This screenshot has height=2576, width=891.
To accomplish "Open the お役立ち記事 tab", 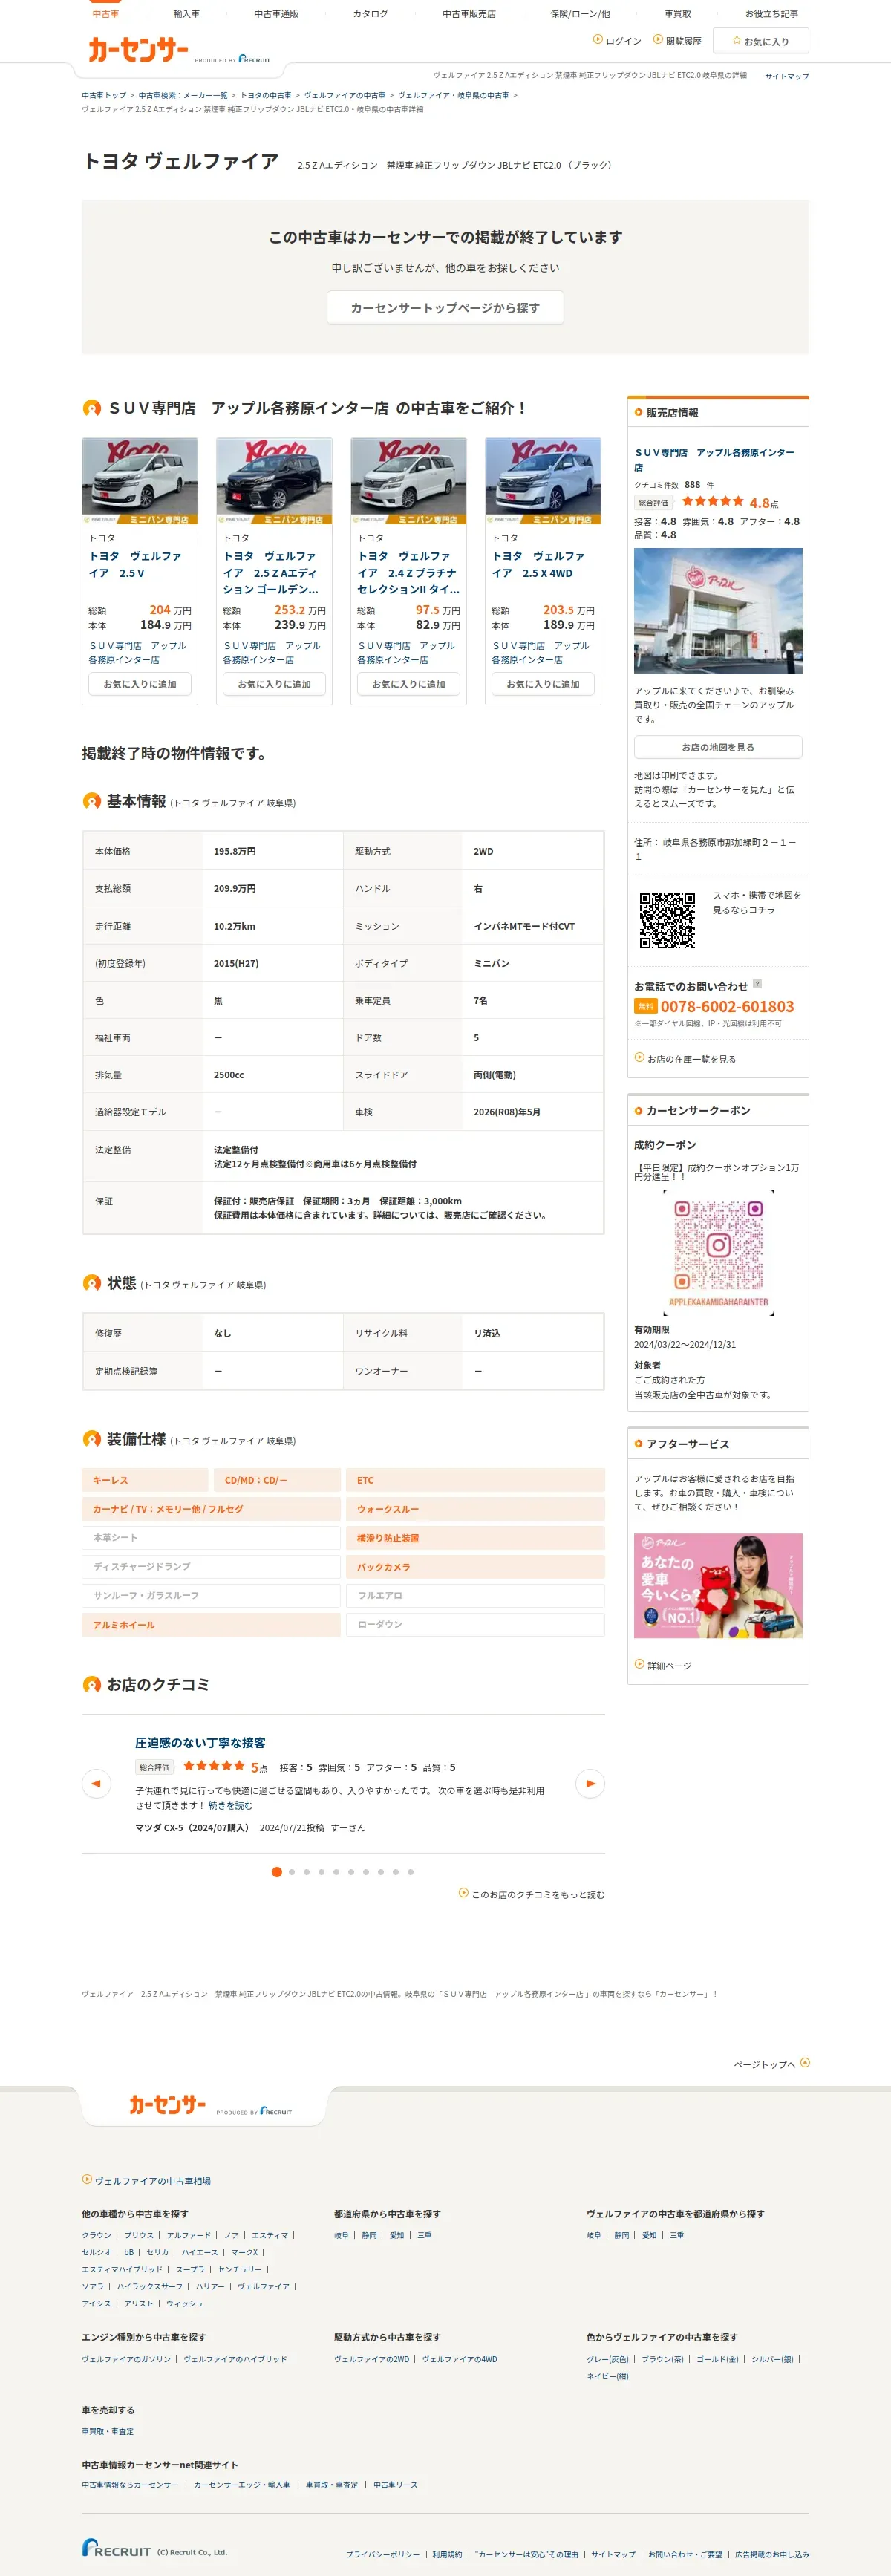I will (771, 14).
